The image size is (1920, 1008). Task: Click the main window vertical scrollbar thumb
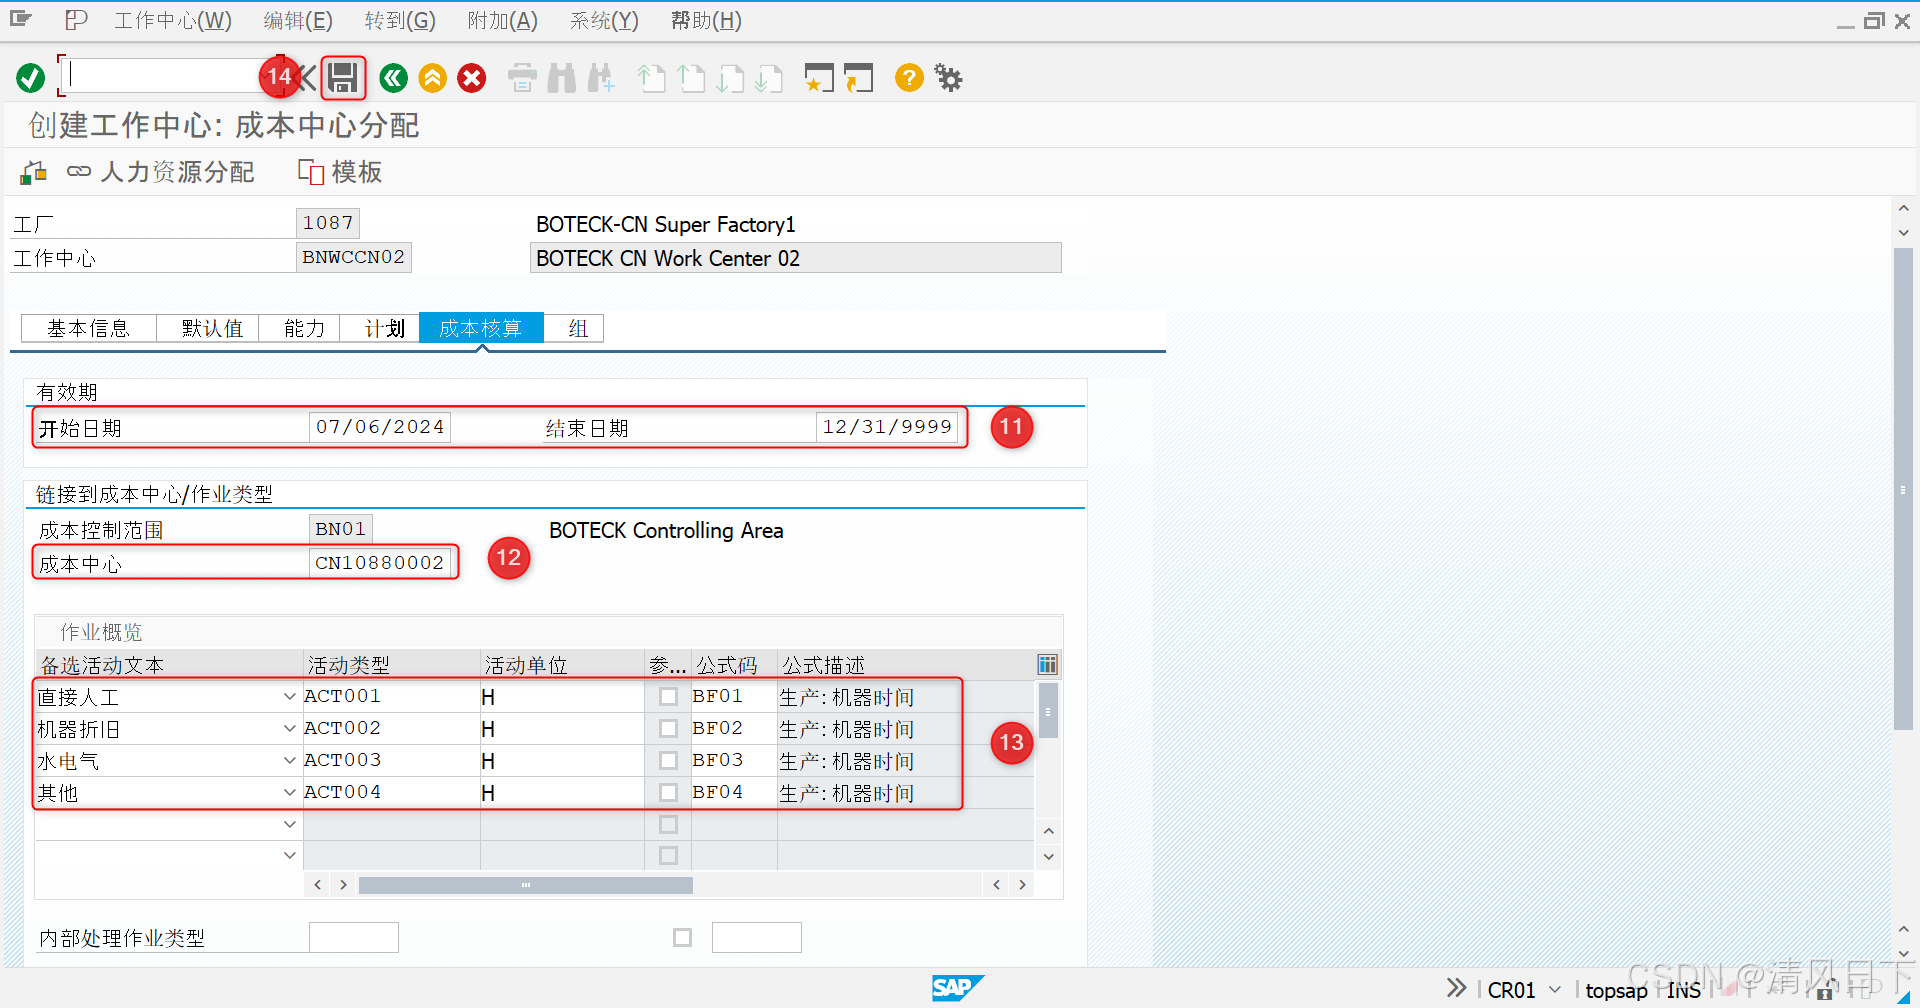coord(1903,490)
